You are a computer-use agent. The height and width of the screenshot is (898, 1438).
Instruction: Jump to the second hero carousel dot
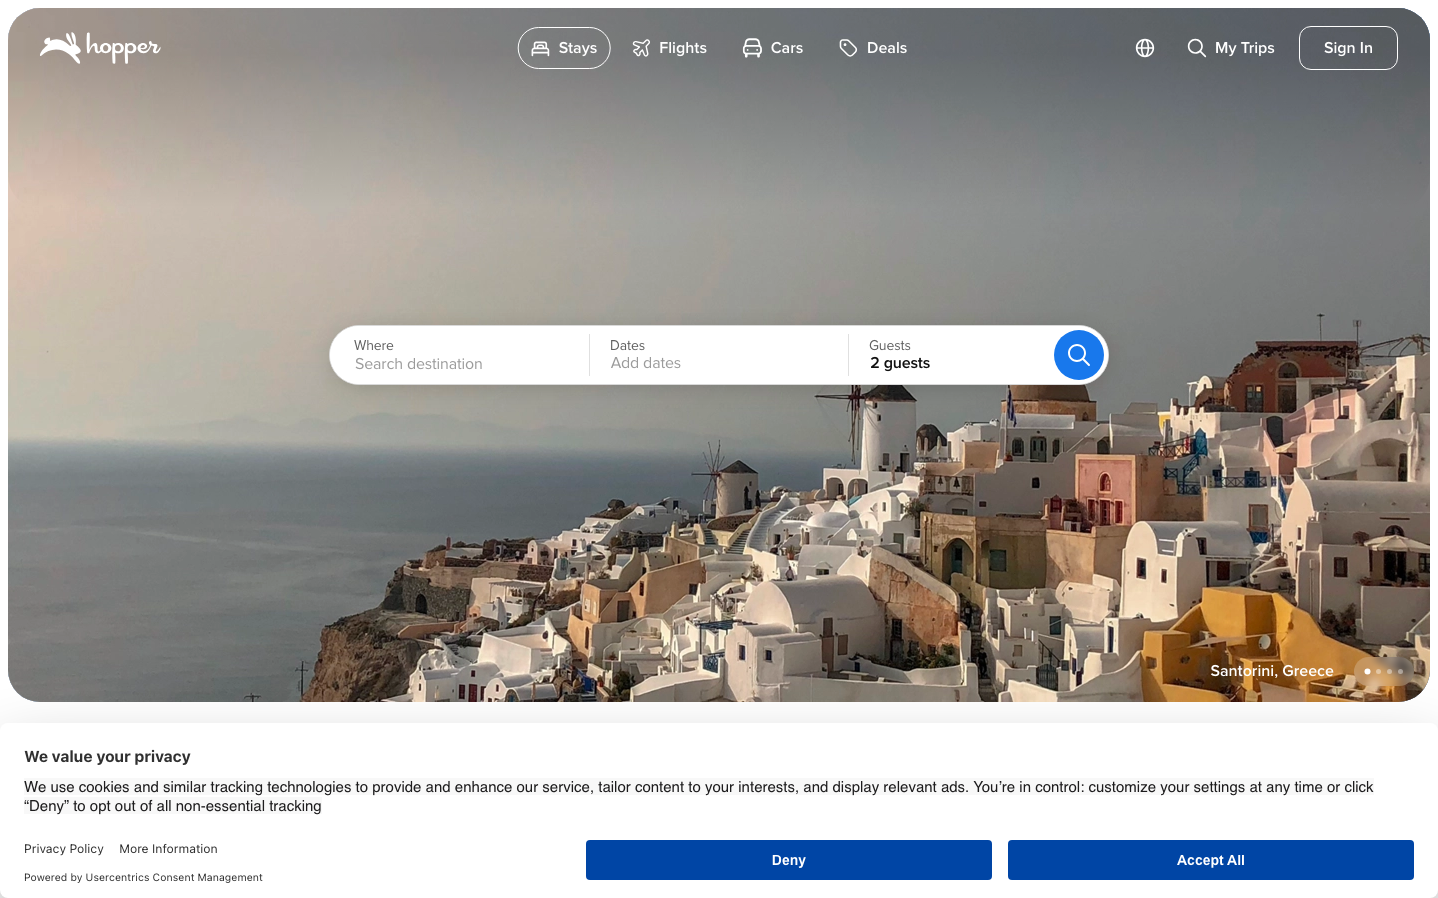point(1379,671)
